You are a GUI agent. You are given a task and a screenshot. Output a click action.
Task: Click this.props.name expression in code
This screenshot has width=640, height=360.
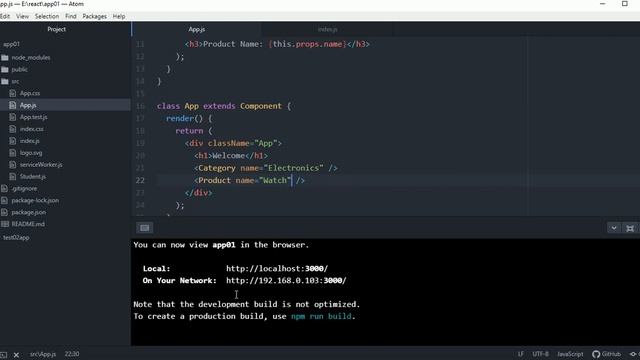point(307,44)
